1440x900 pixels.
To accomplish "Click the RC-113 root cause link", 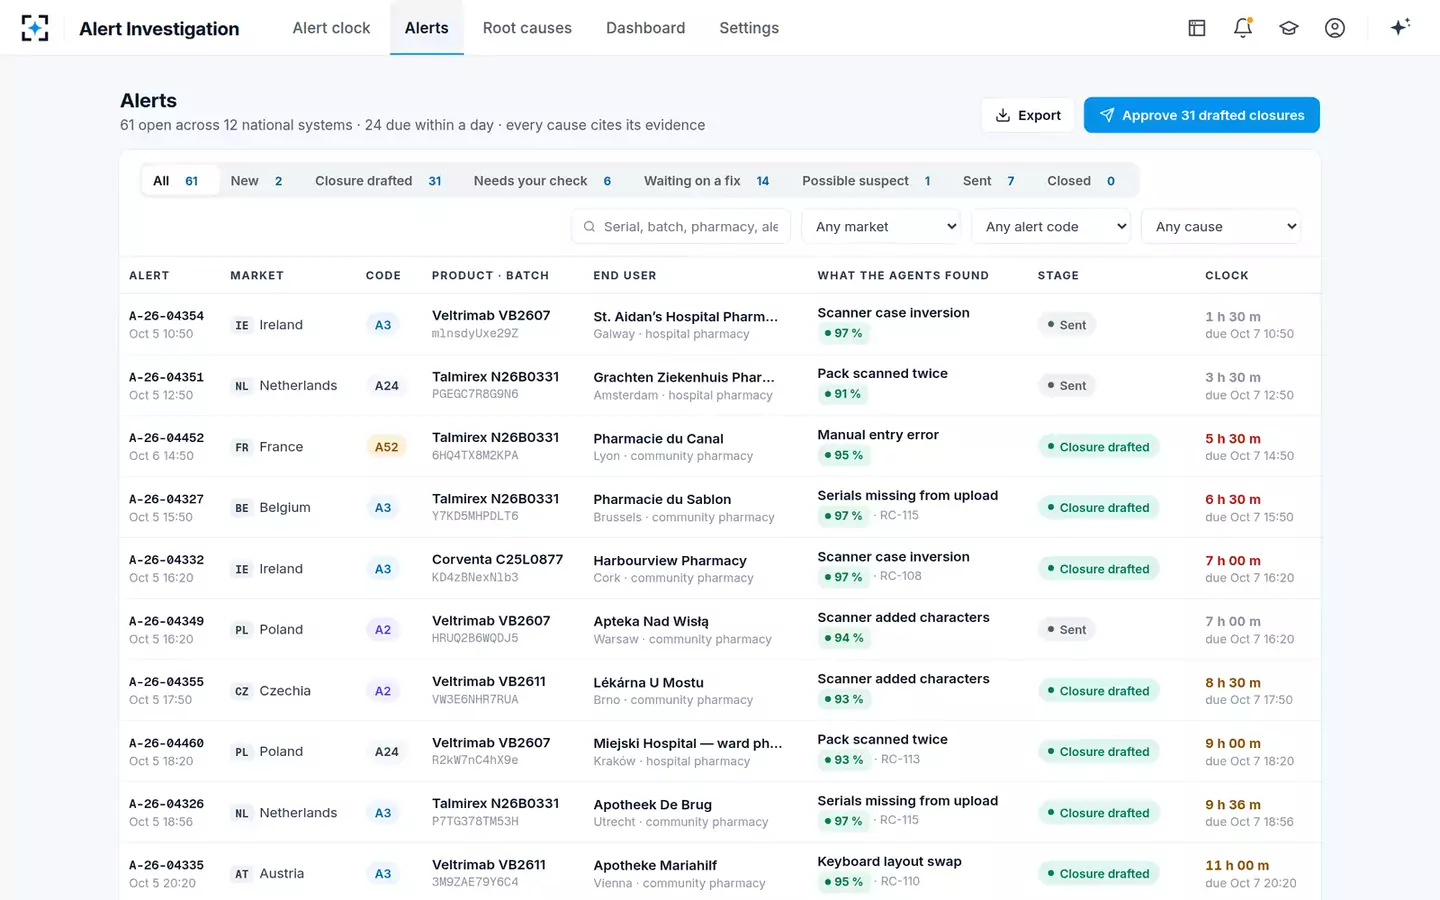I will [900, 759].
